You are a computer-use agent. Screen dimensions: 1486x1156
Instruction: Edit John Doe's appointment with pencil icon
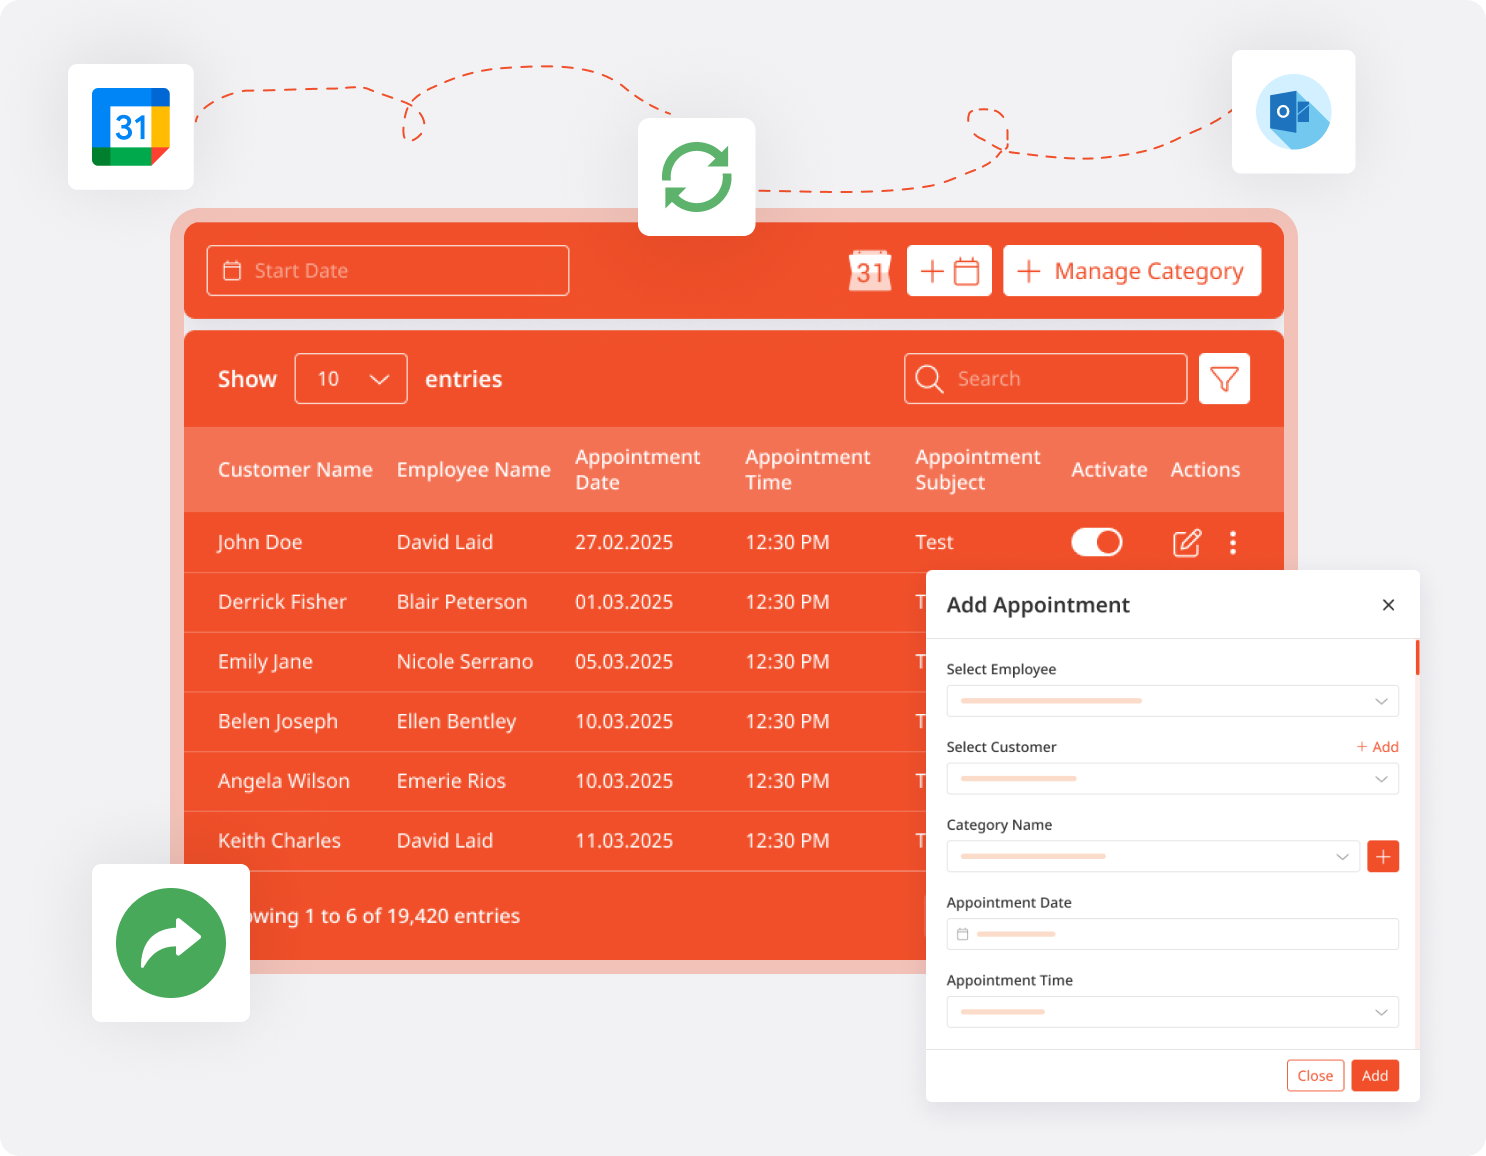tap(1187, 543)
